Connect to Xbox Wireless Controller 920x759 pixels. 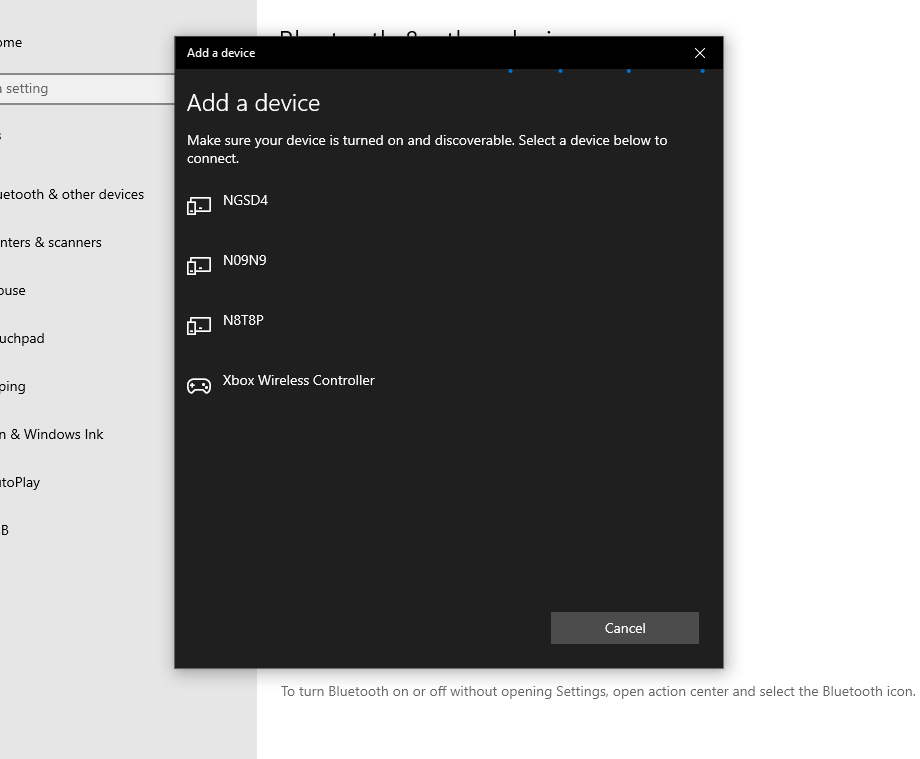pos(298,380)
